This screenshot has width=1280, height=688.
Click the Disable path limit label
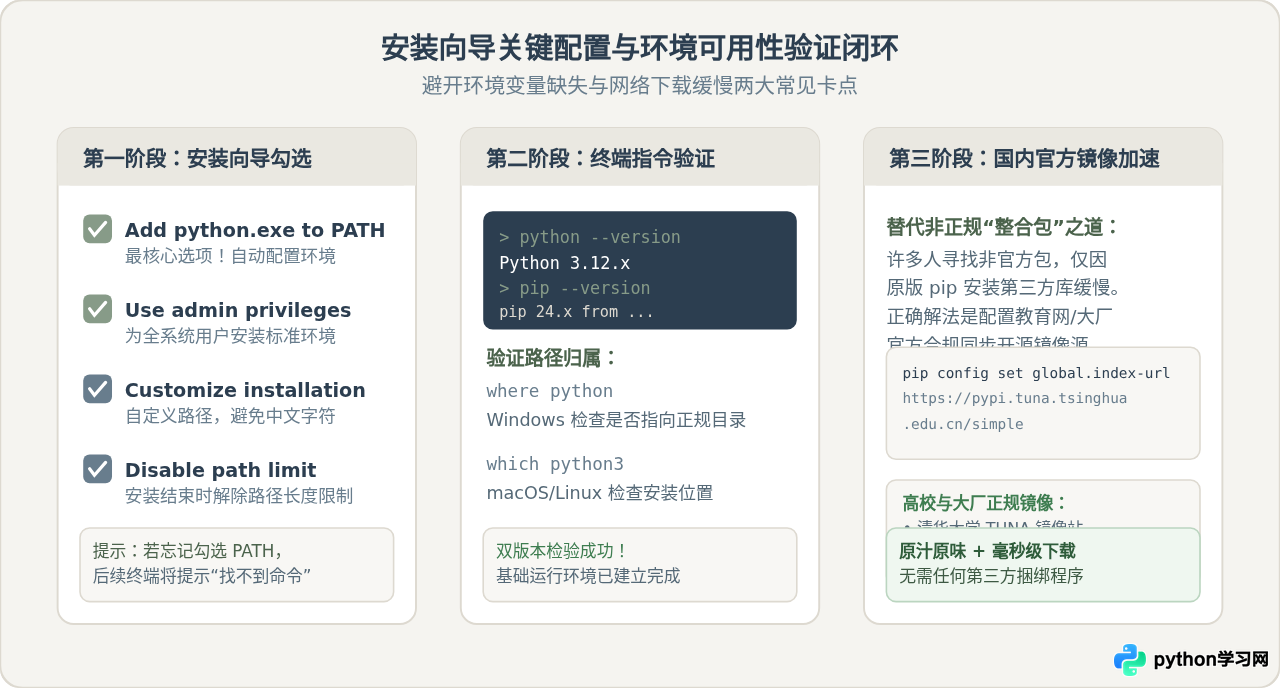pos(220,470)
